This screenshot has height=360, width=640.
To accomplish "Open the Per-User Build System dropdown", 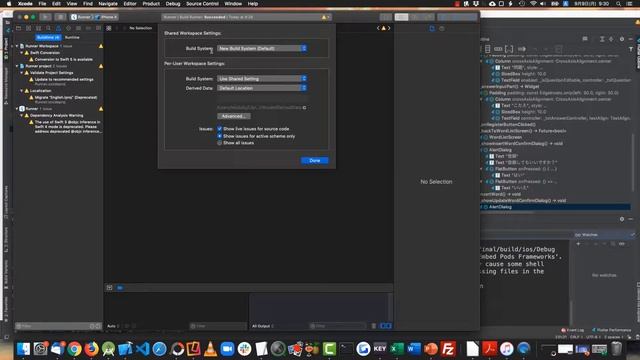I will click(x=262, y=78).
